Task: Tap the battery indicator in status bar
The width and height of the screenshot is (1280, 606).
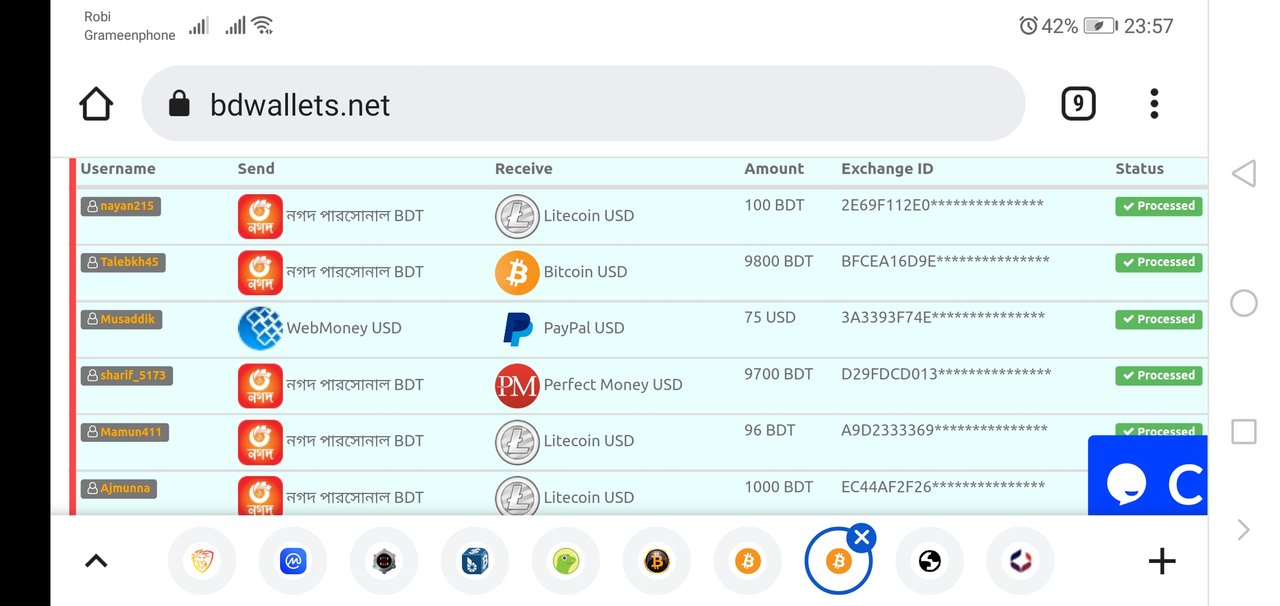Action: pyautogui.click(x=1100, y=26)
